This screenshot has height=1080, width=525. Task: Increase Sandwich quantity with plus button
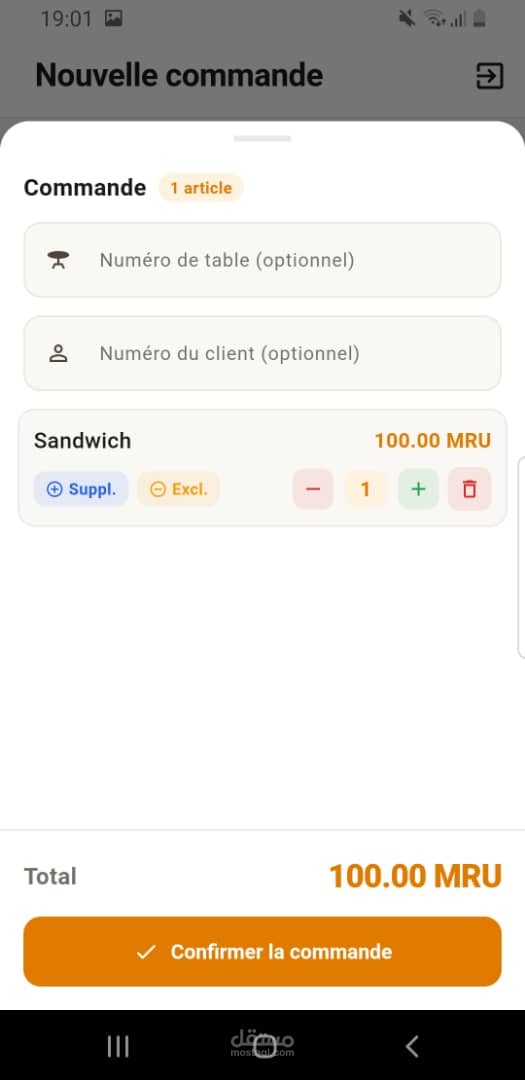click(x=418, y=489)
